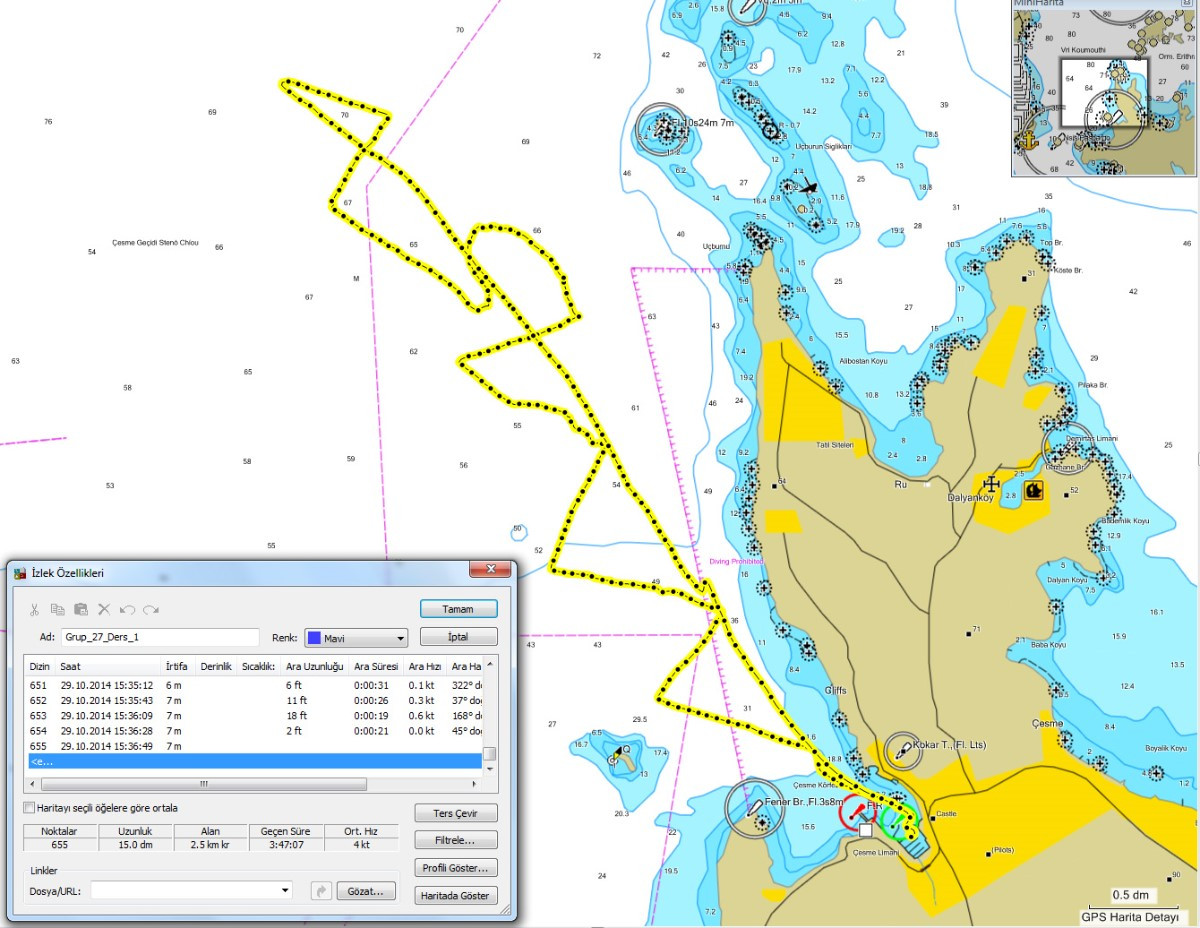1200x928 pixels.
Task: Click the Kokar T. light symbol on map
Action: coord(901,750)
